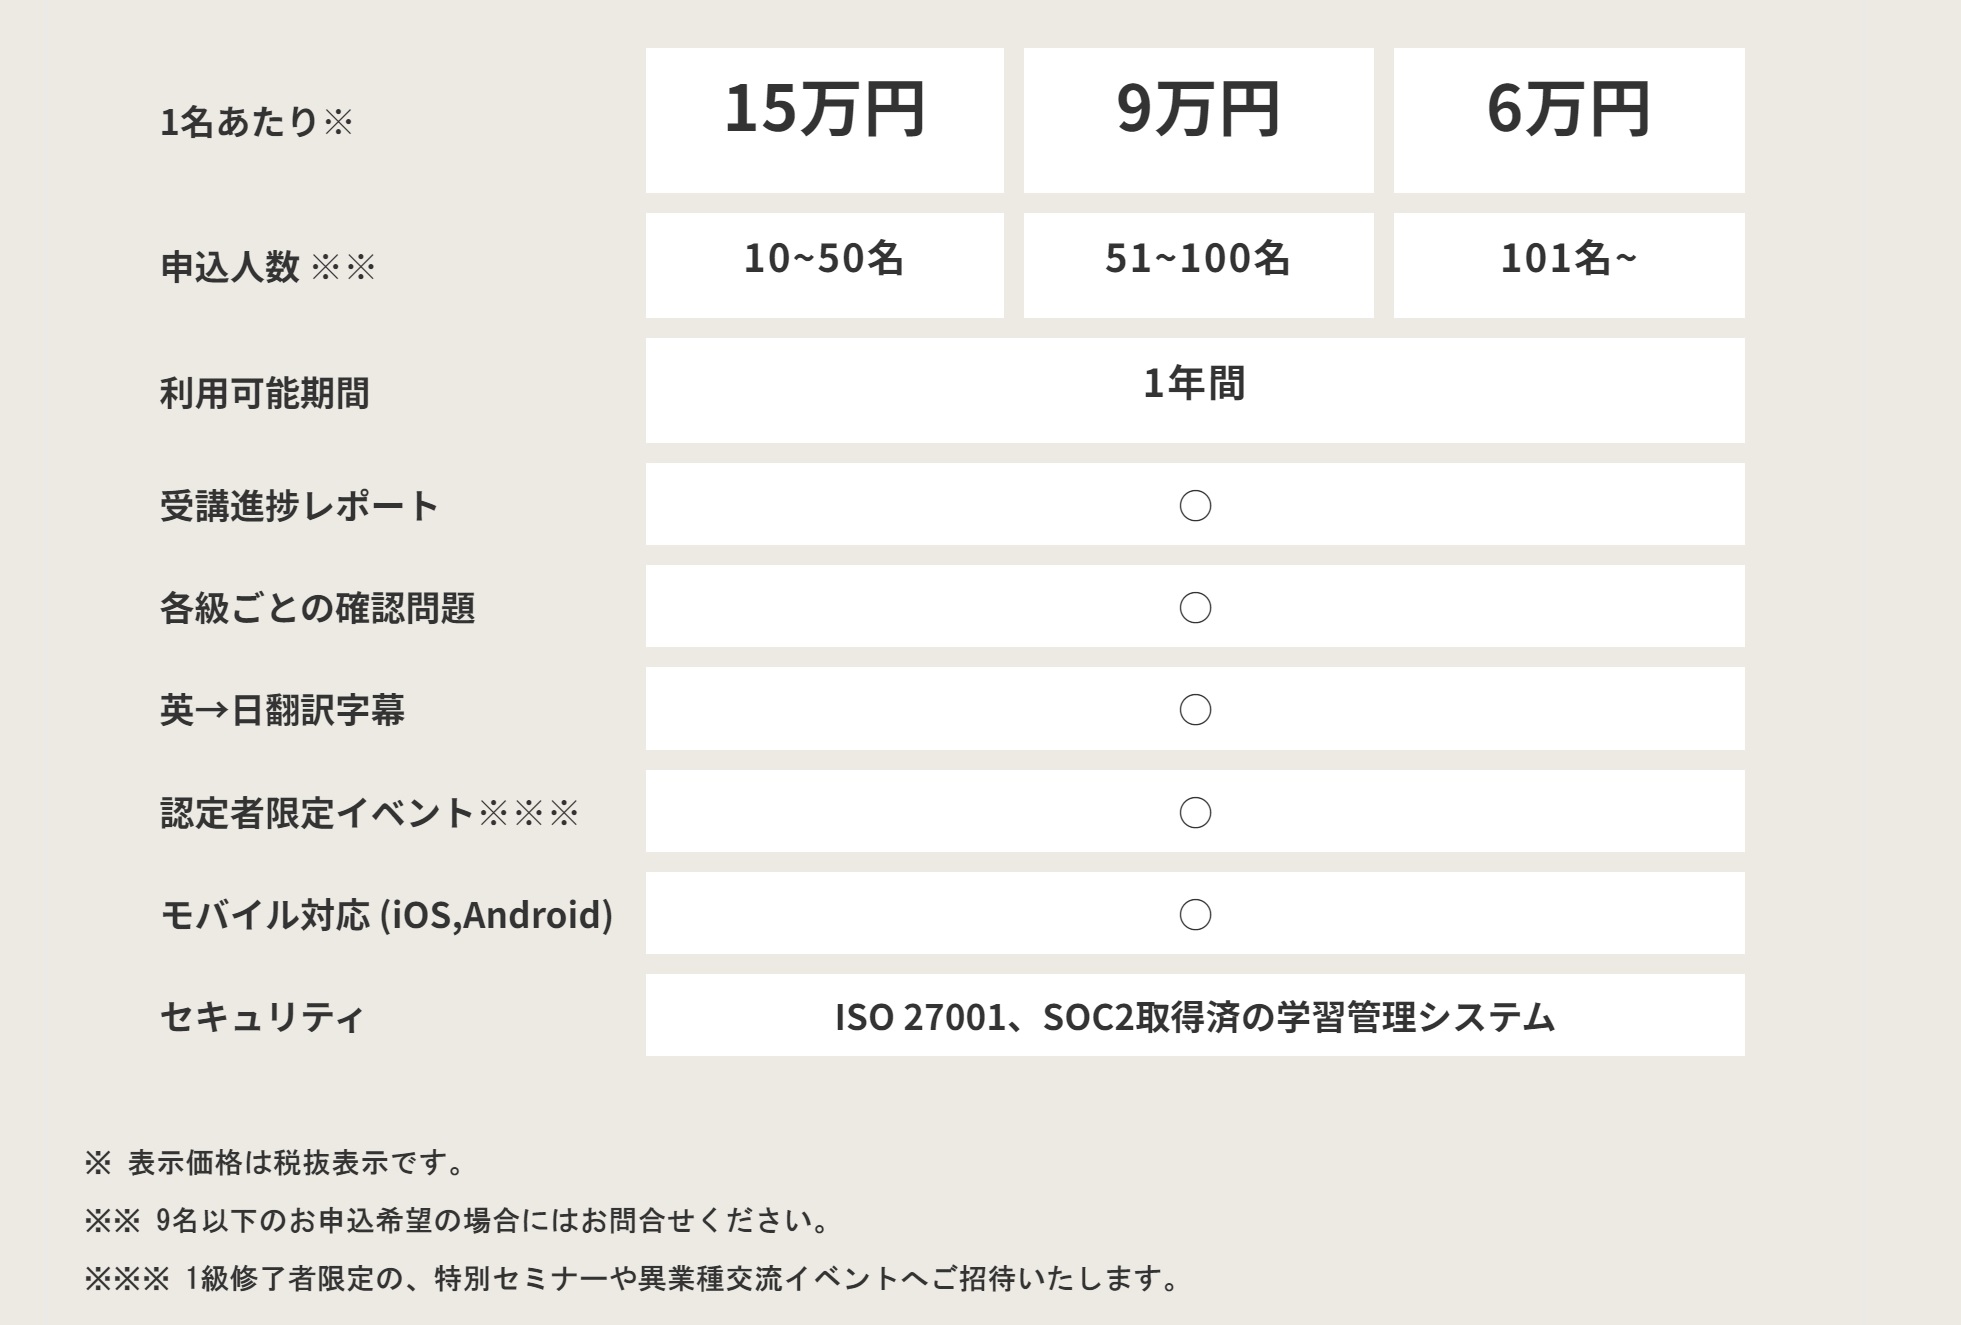1961x1325 pixels.
Task: Click the セキュリティ row label
Action: (262, 1017)
